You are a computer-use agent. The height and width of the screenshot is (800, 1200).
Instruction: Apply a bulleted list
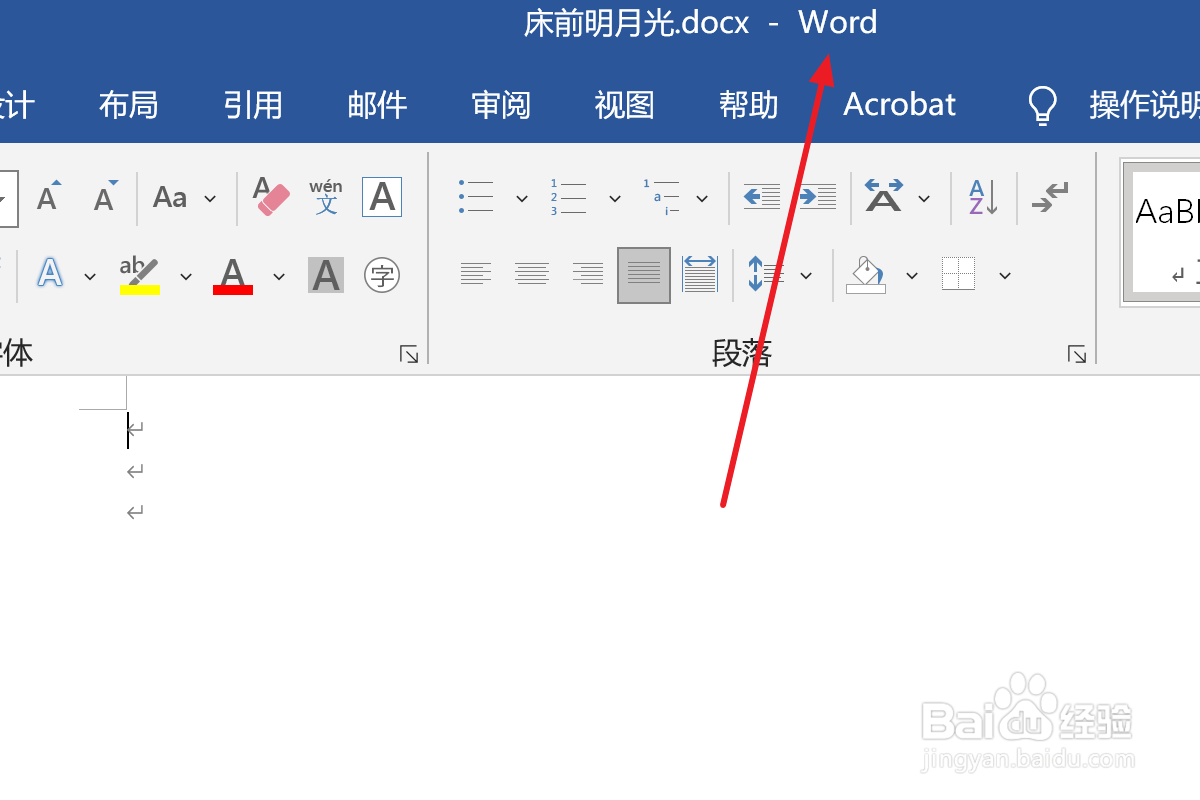click(476, 197)
